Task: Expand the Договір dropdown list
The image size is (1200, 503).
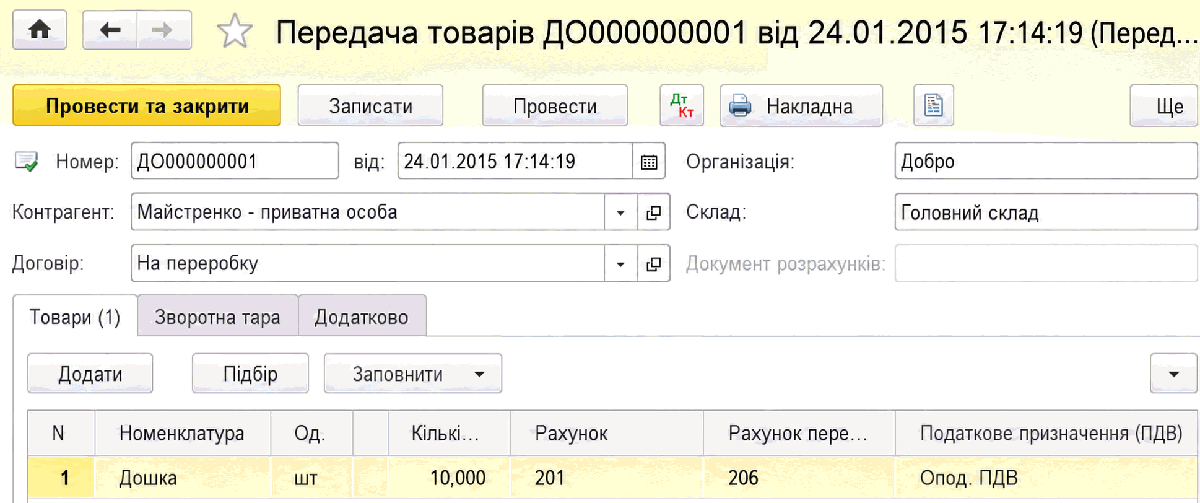Action: pyautogui.click(x=621, y=264)
